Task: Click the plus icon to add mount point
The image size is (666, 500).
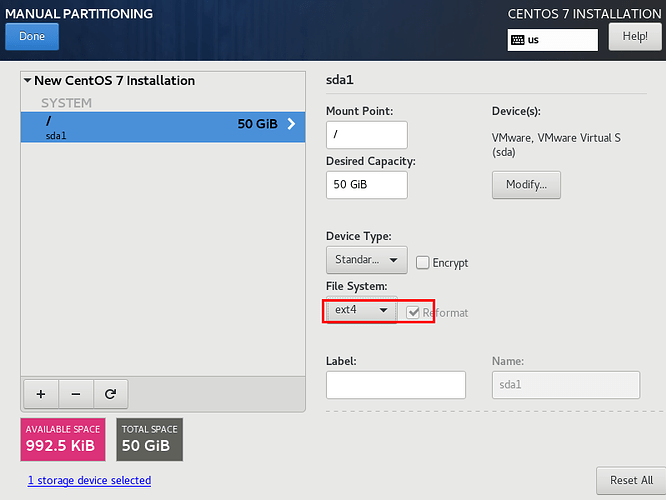Action: pos(40,394)
